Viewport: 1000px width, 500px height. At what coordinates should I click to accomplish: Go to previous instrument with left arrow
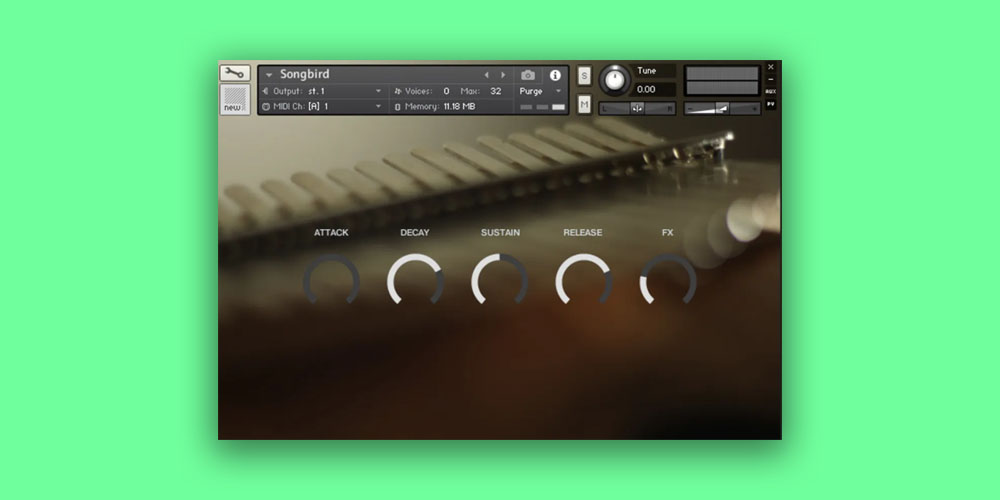pos(487,75)
